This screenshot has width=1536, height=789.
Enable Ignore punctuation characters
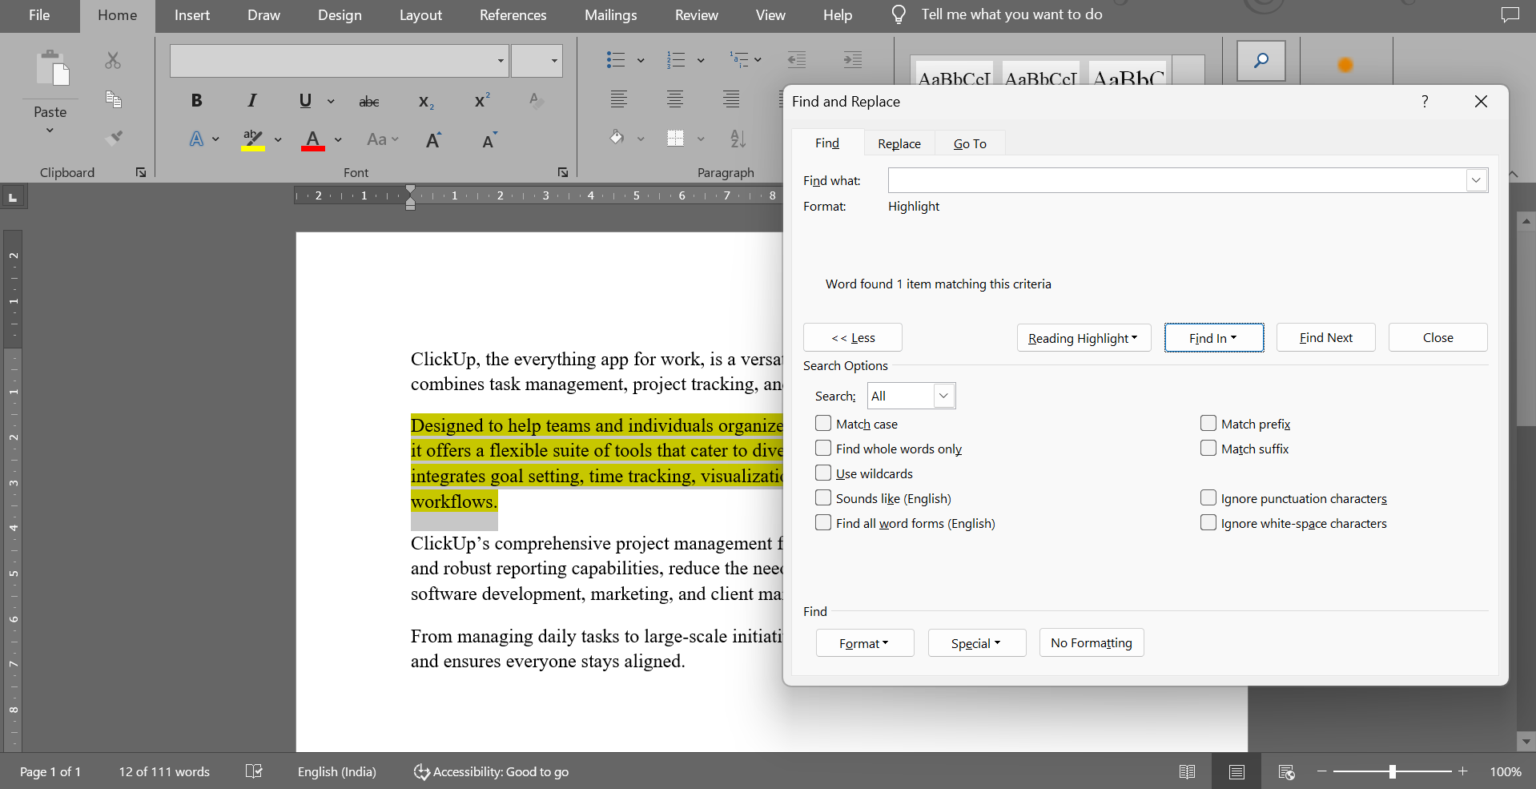tap(1208, 497)
